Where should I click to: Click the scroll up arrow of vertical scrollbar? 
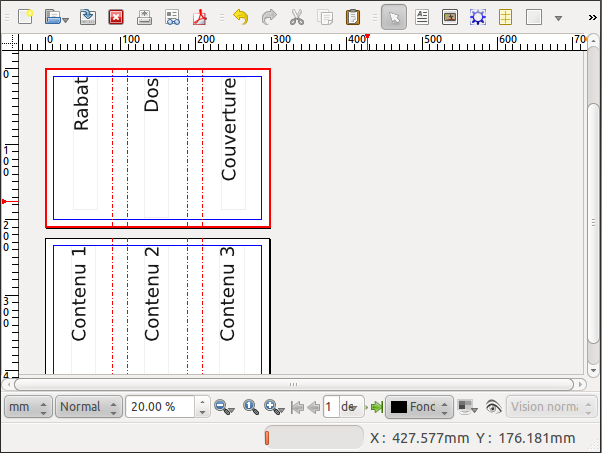point(593,40)
